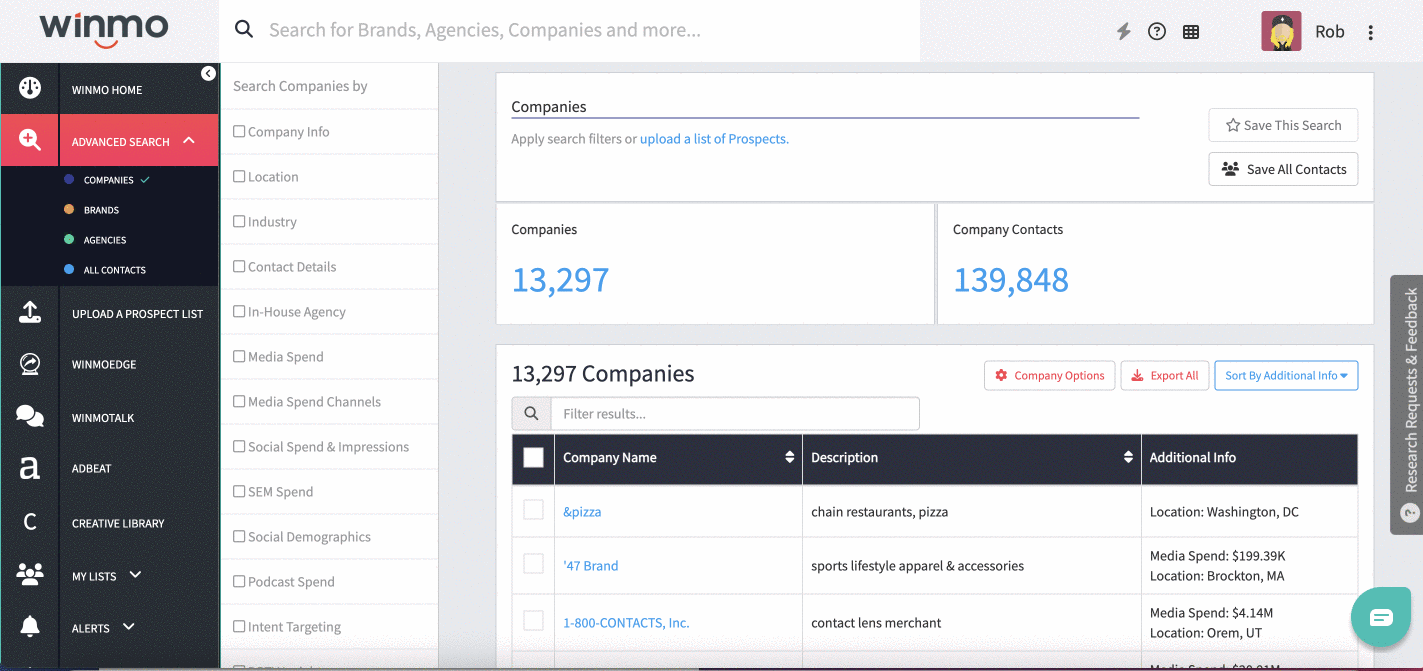
Task: Select Brands under Advanced Search
Action: tap(101, 210)
